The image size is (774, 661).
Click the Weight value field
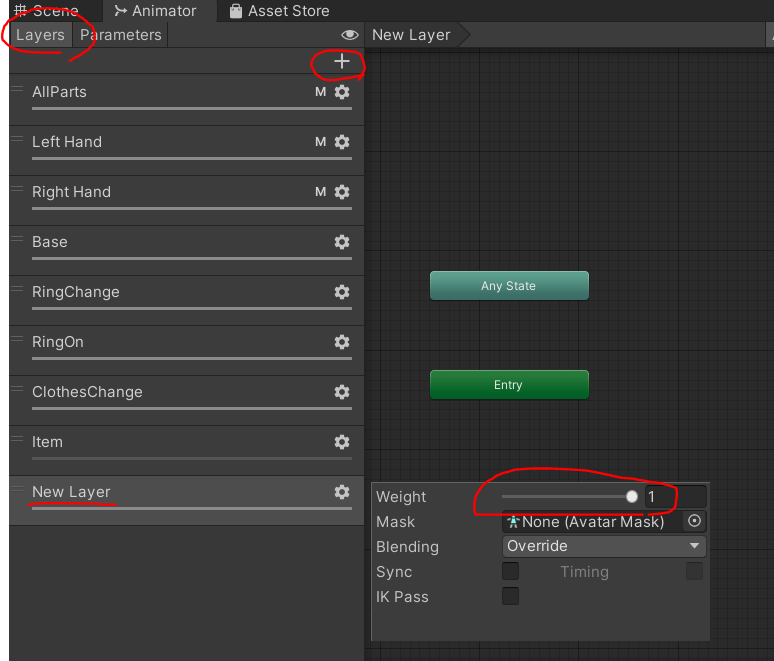click(x=675, y=497)
